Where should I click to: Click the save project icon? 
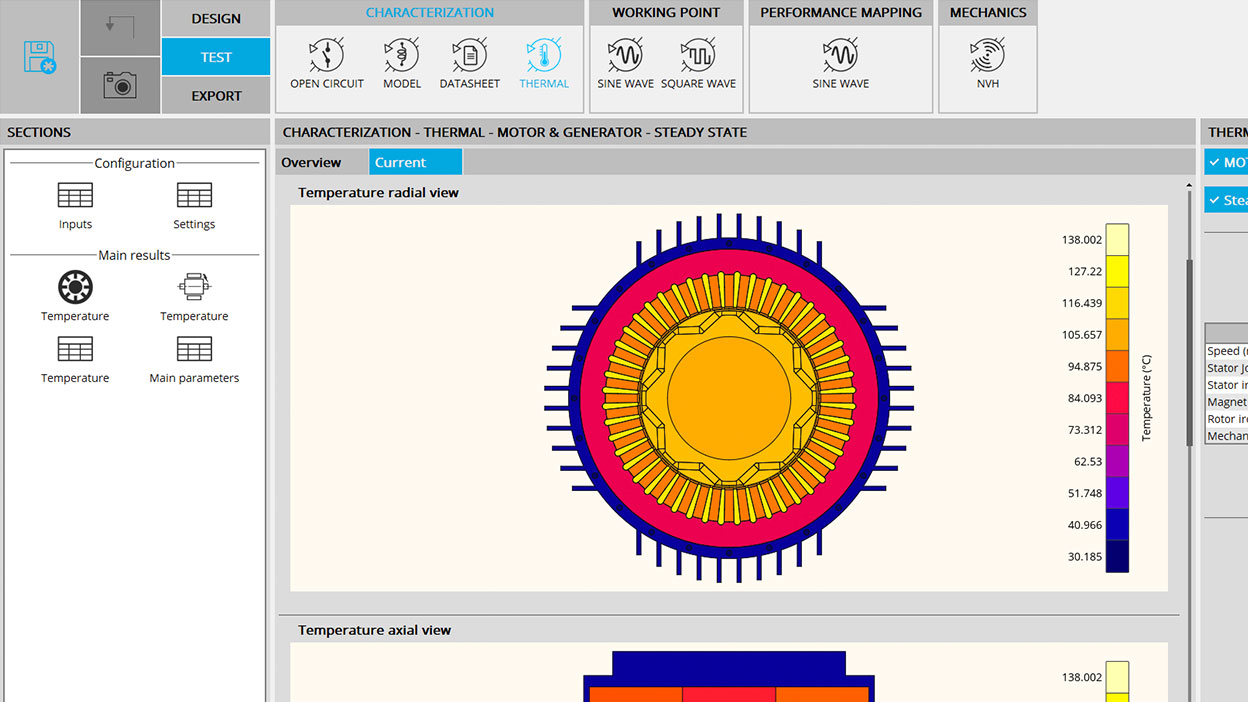pyautogui.click(x=40, y=57)
